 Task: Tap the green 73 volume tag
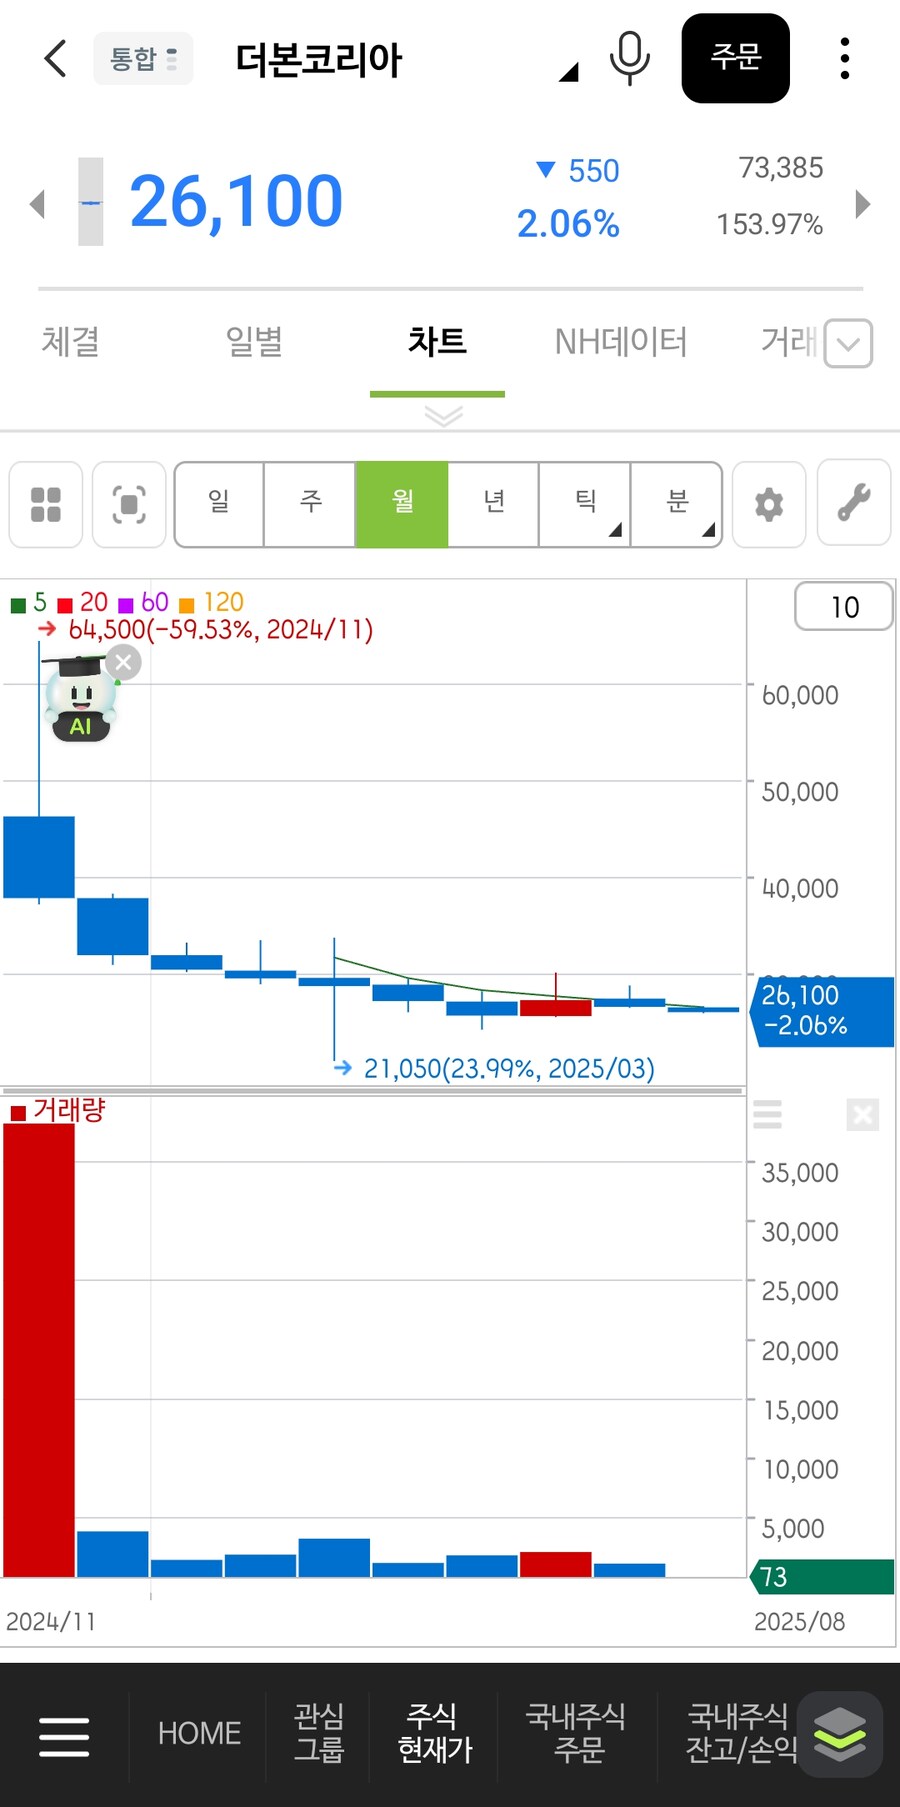(x=822, y=1577)
